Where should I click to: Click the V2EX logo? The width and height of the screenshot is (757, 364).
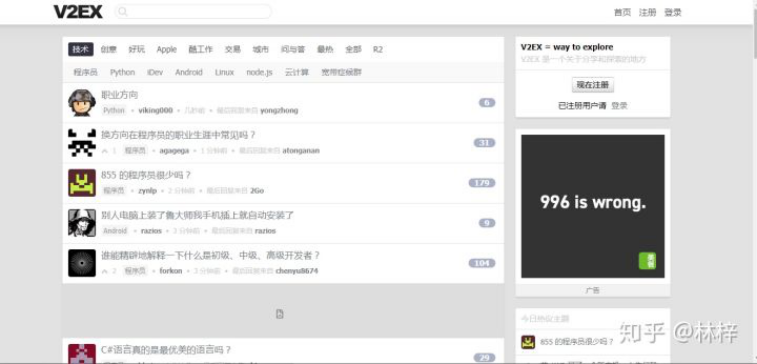(78, 12)
